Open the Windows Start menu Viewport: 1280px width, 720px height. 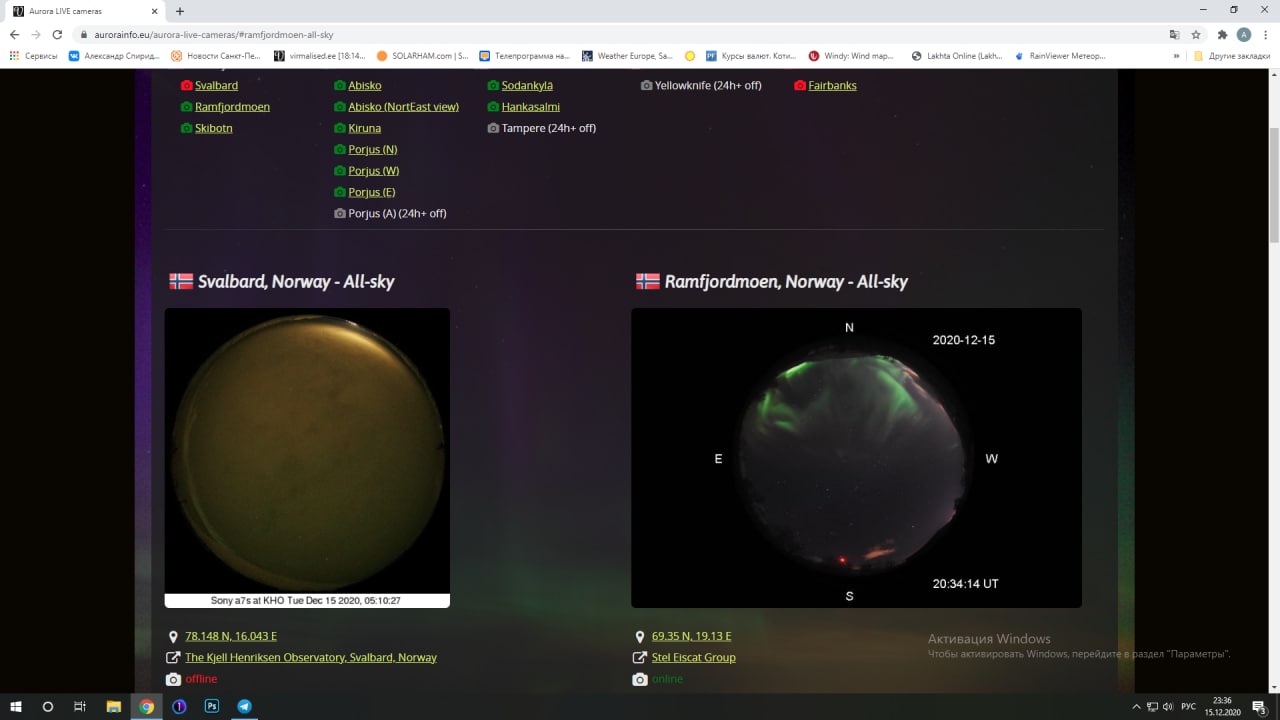pos(16,706)
